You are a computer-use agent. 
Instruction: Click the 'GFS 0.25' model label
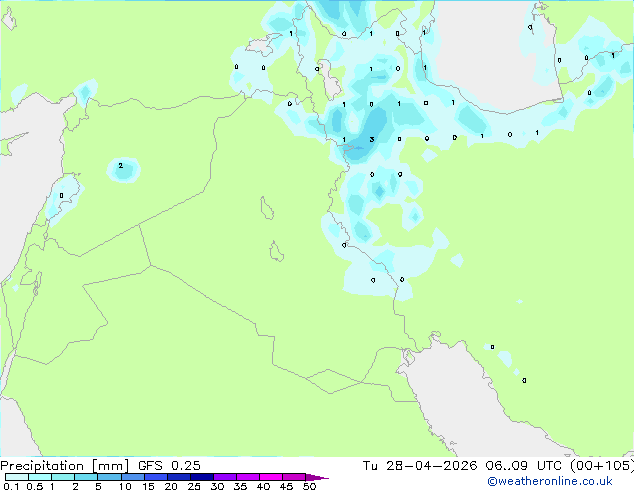pyautogui.click(x=169, y=466)
